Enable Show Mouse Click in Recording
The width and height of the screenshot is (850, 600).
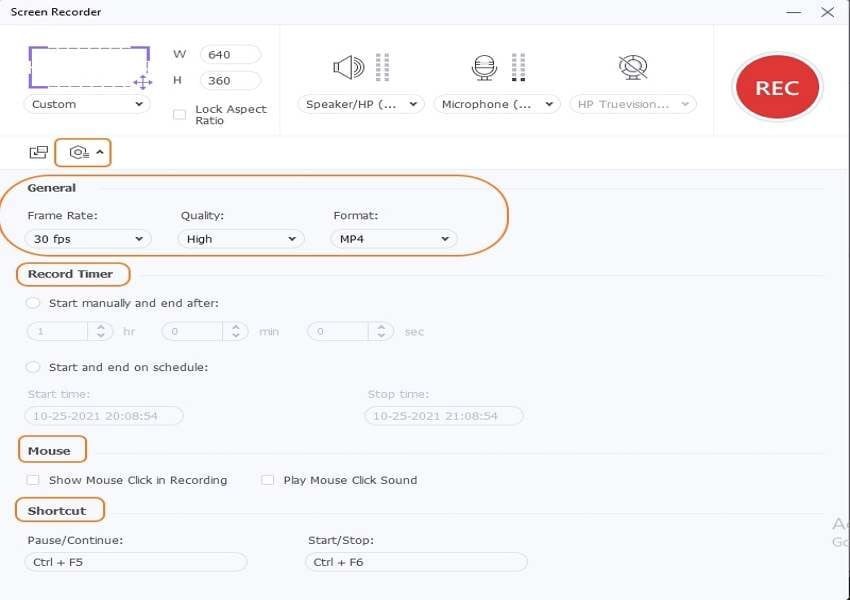[x=33, y=480]
